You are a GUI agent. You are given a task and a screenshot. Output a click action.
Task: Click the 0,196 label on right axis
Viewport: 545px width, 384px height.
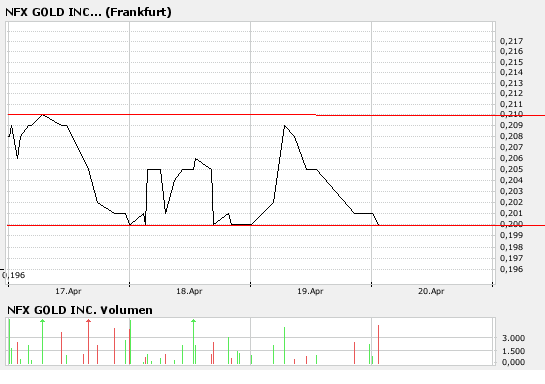[x=511, y=269]
